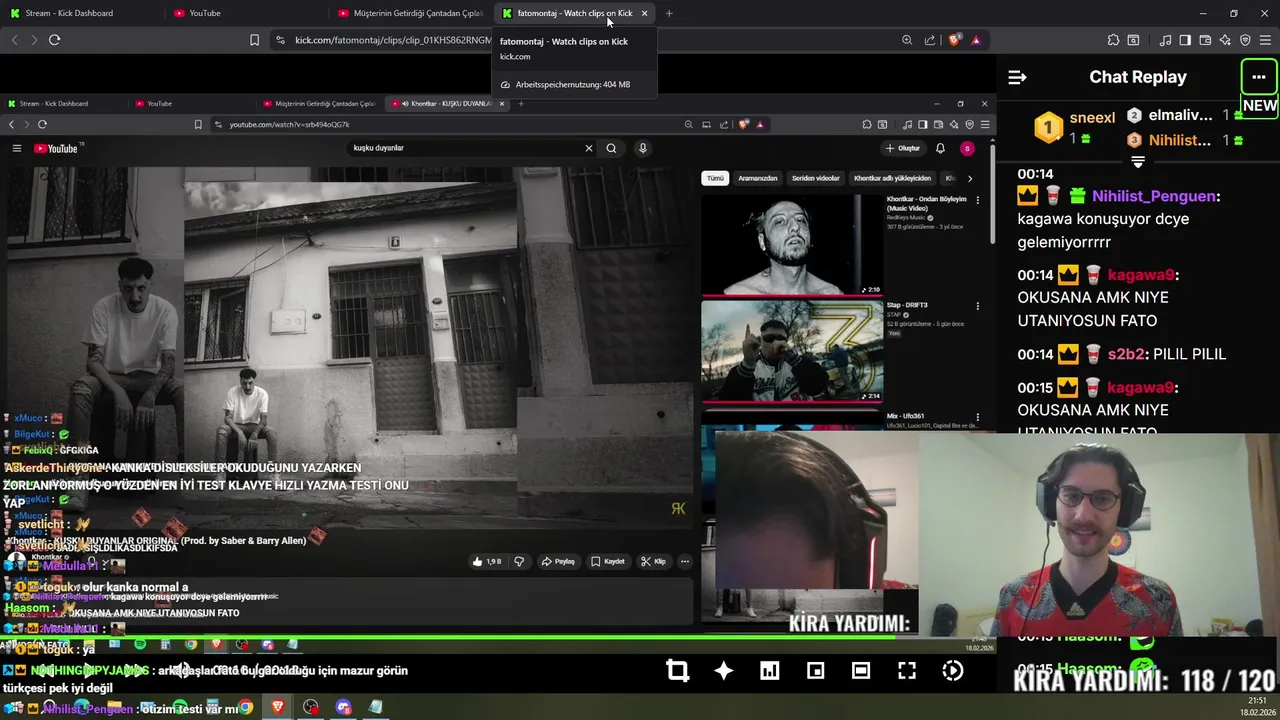The height and width of the screenshot is (720, 1280).
Task: Click 'kuşku duyanlar' search field in streamed YouTube
Action: [x=465, y=148]
